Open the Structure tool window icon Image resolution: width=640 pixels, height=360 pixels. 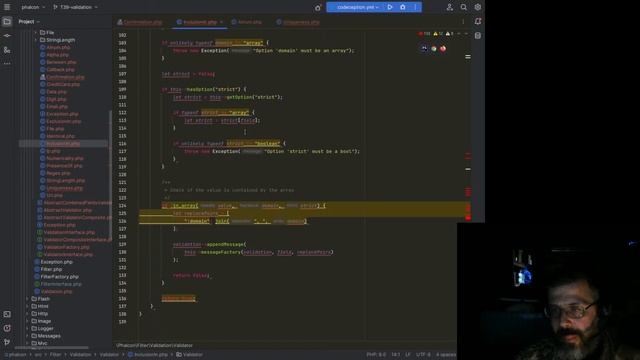7,50
